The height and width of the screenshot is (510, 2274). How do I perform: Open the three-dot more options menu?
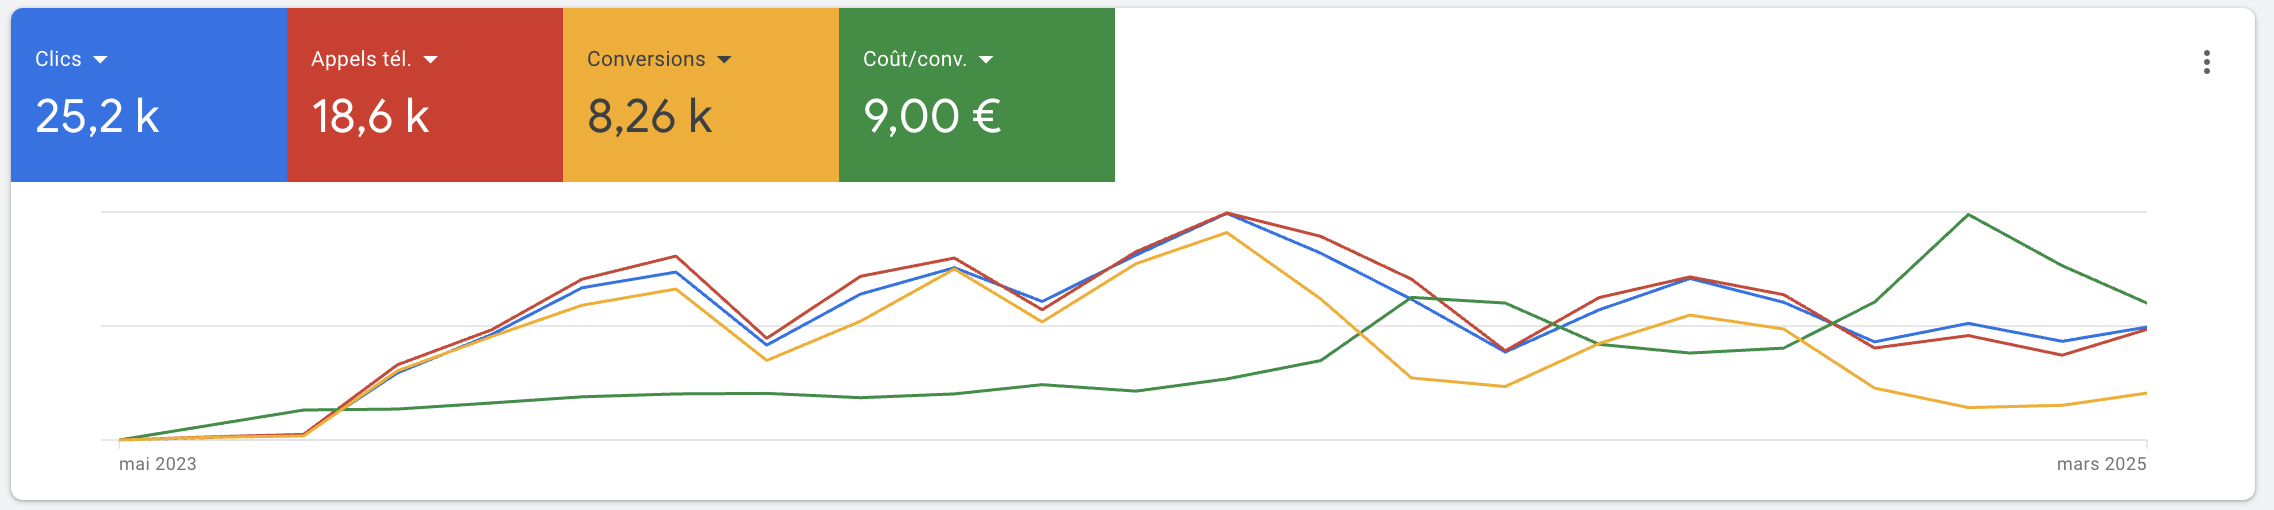2206,62
